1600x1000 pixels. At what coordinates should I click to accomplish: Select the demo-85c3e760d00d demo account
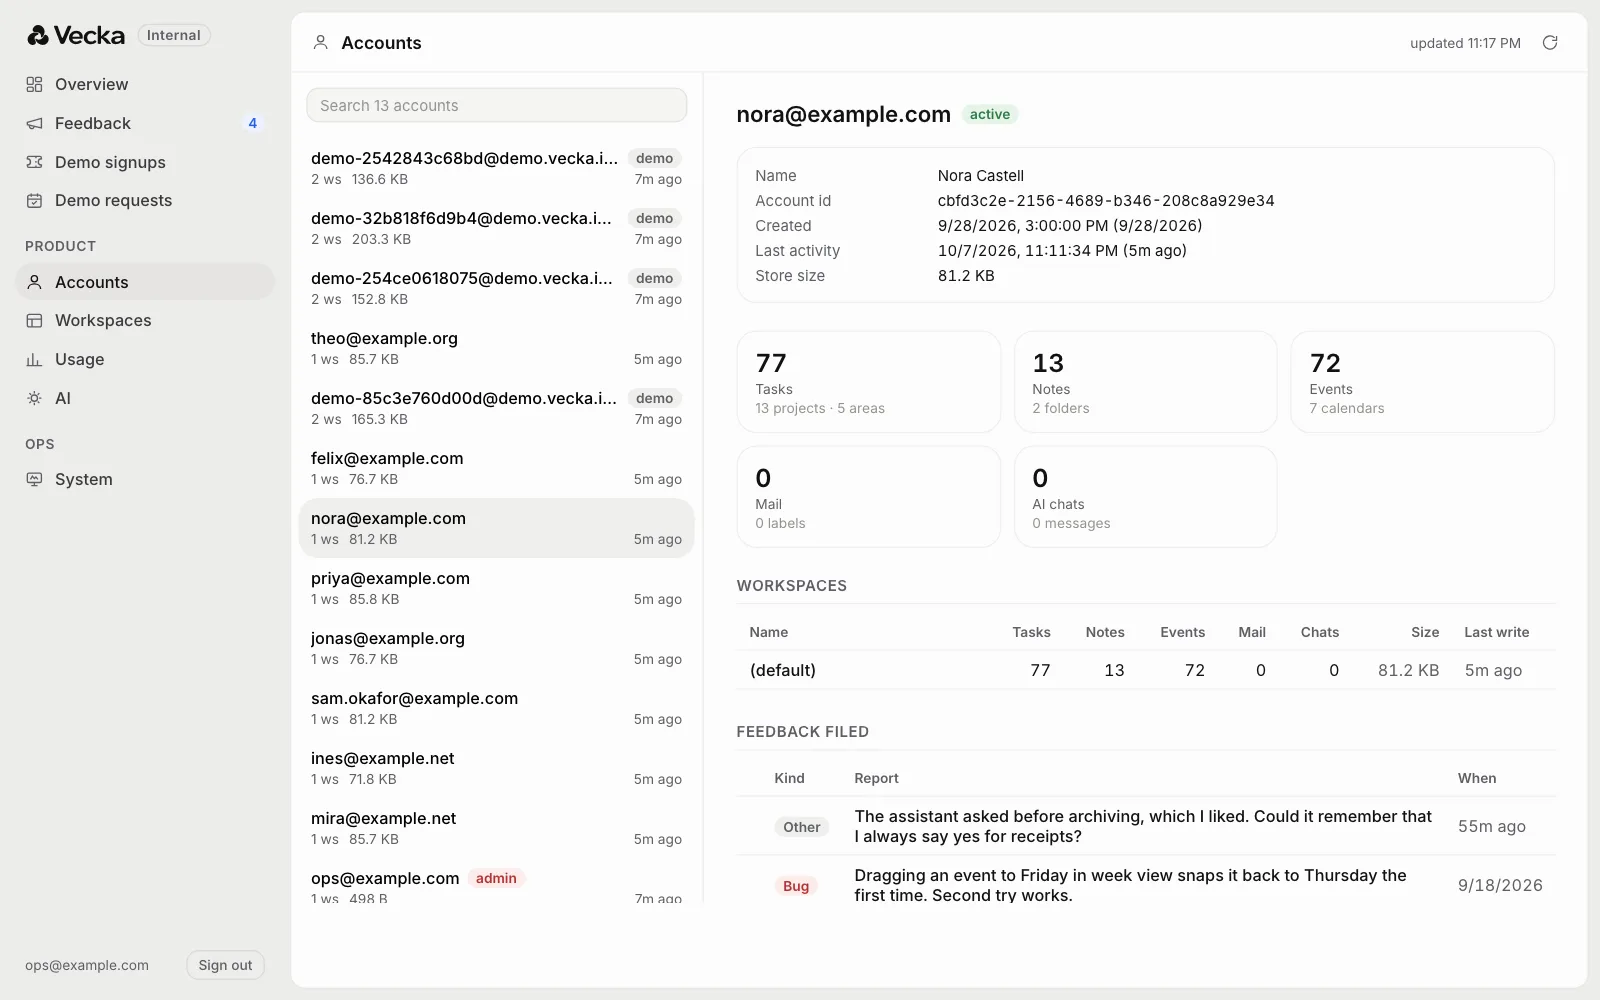[x=496, y=408]
